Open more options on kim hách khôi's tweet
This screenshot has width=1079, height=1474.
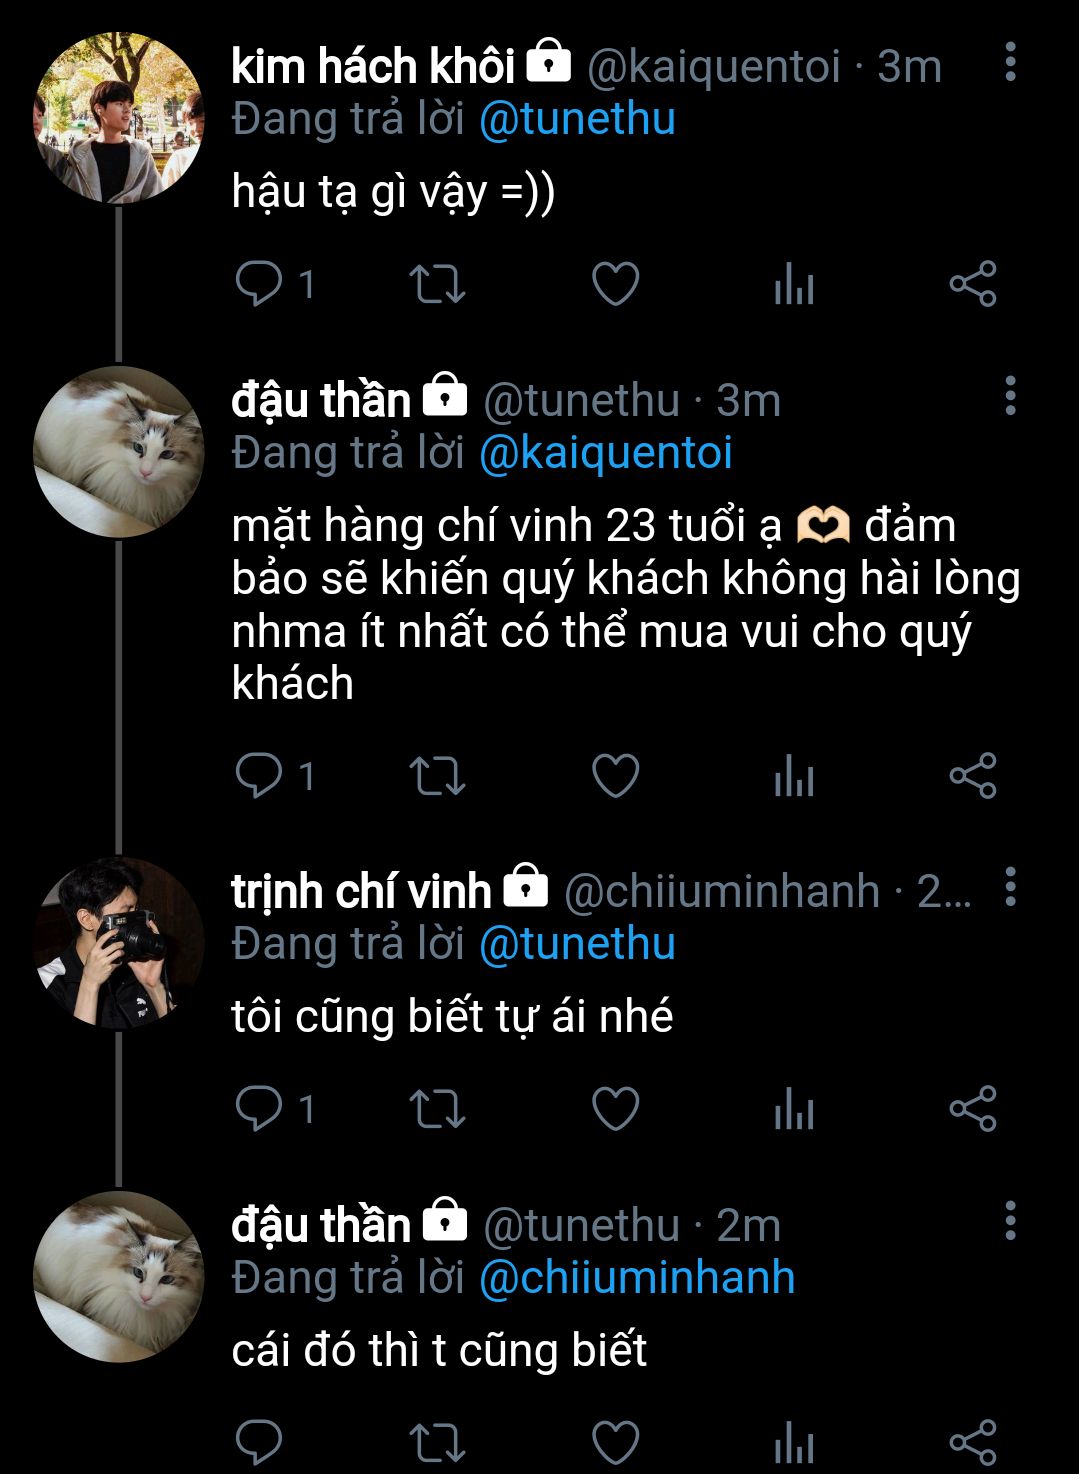pos(1010,63)
